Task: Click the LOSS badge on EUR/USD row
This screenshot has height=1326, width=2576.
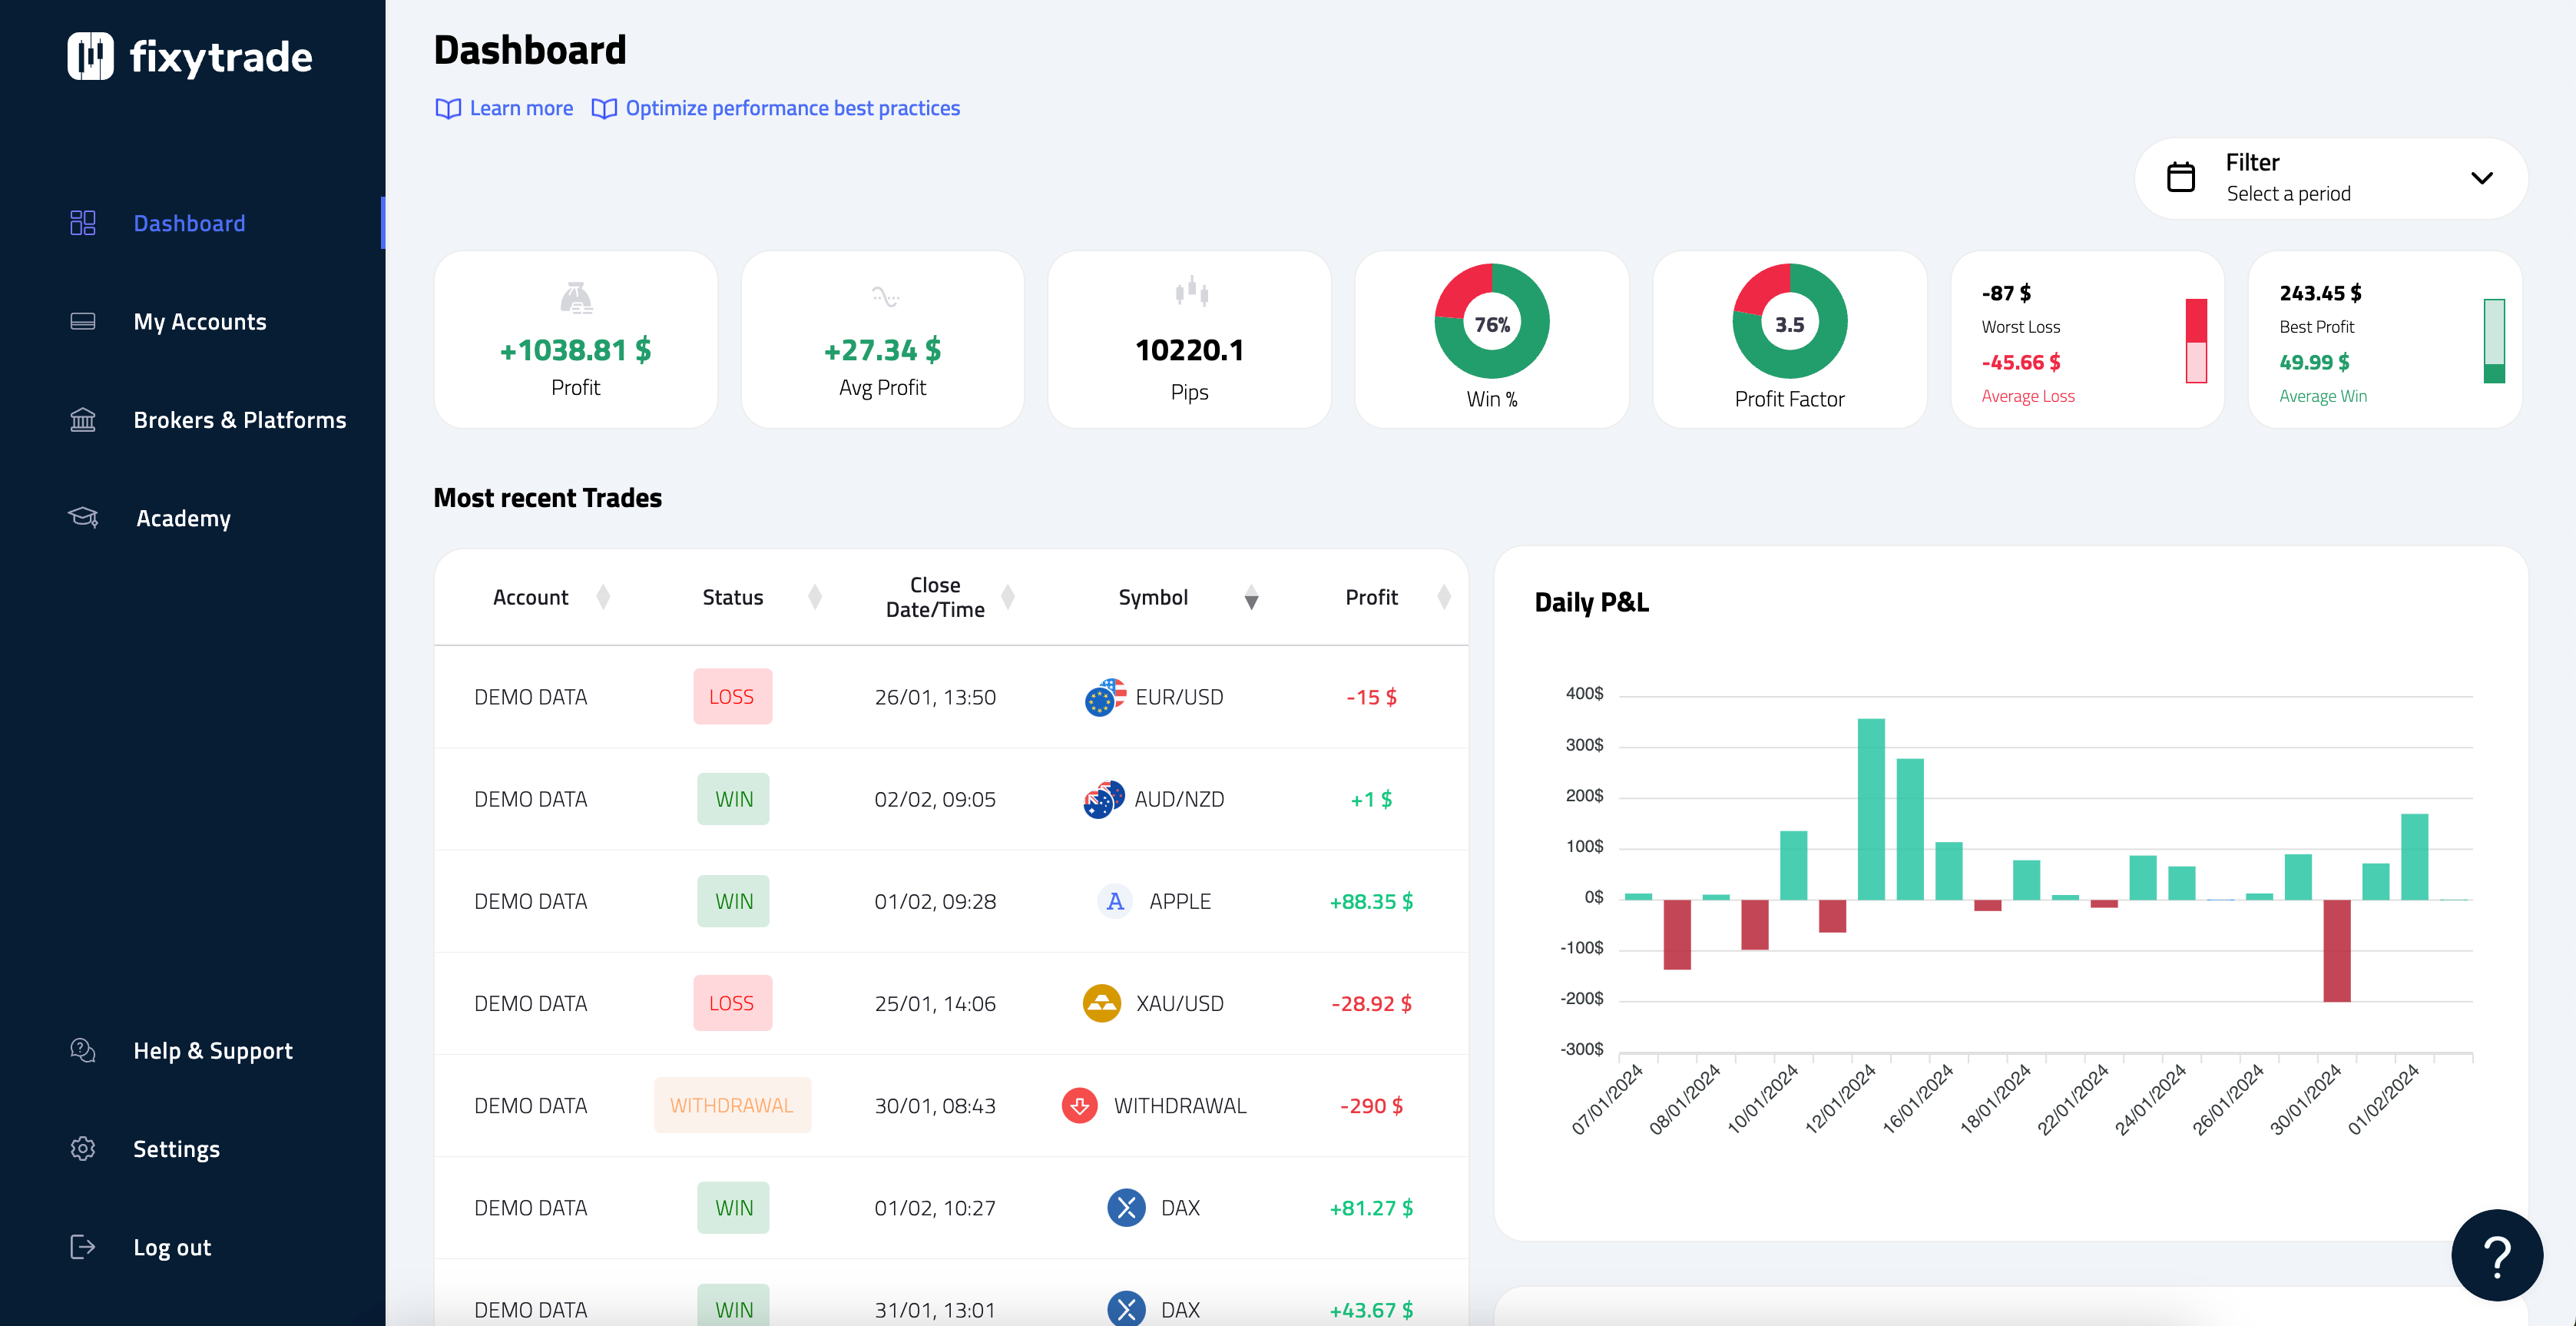Action: [732, 696]
